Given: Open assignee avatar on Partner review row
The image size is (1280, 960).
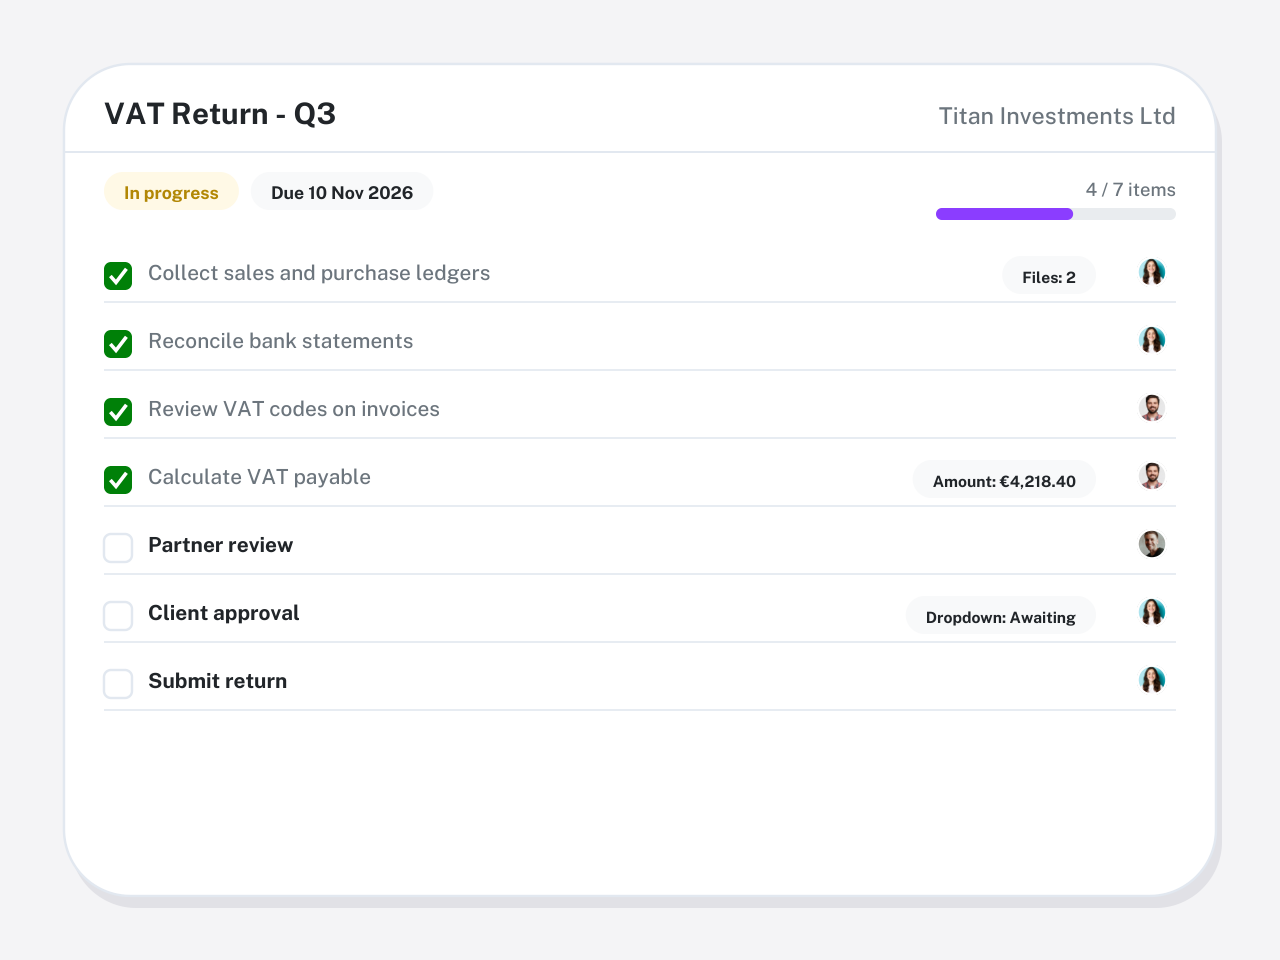Looking at the screenshot, I should 1152,544.
